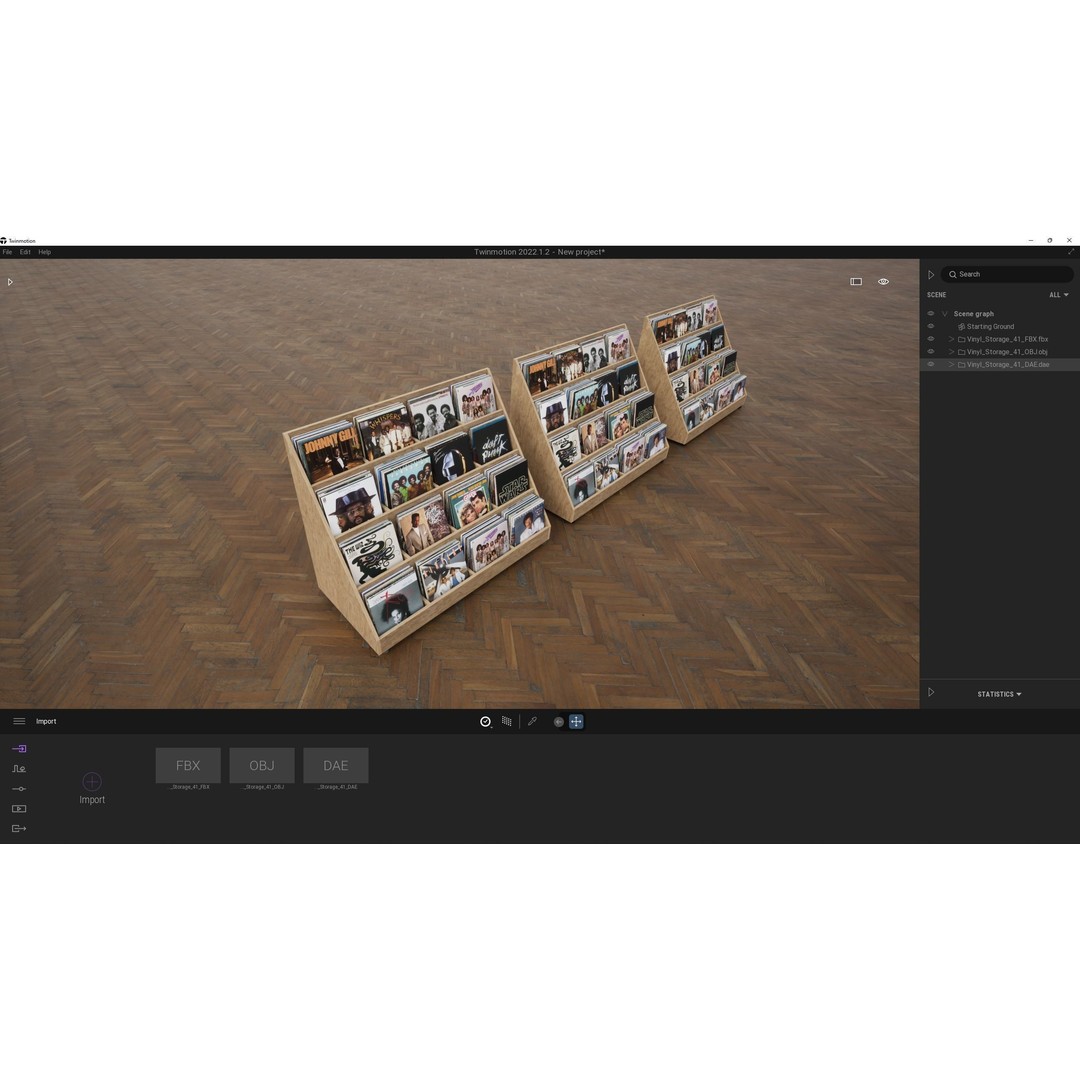Viewport: 1080px width, 1080px height.
Task: Click the Starting Ground object icon
Action: pyautogui.click(x=962, y=326)
